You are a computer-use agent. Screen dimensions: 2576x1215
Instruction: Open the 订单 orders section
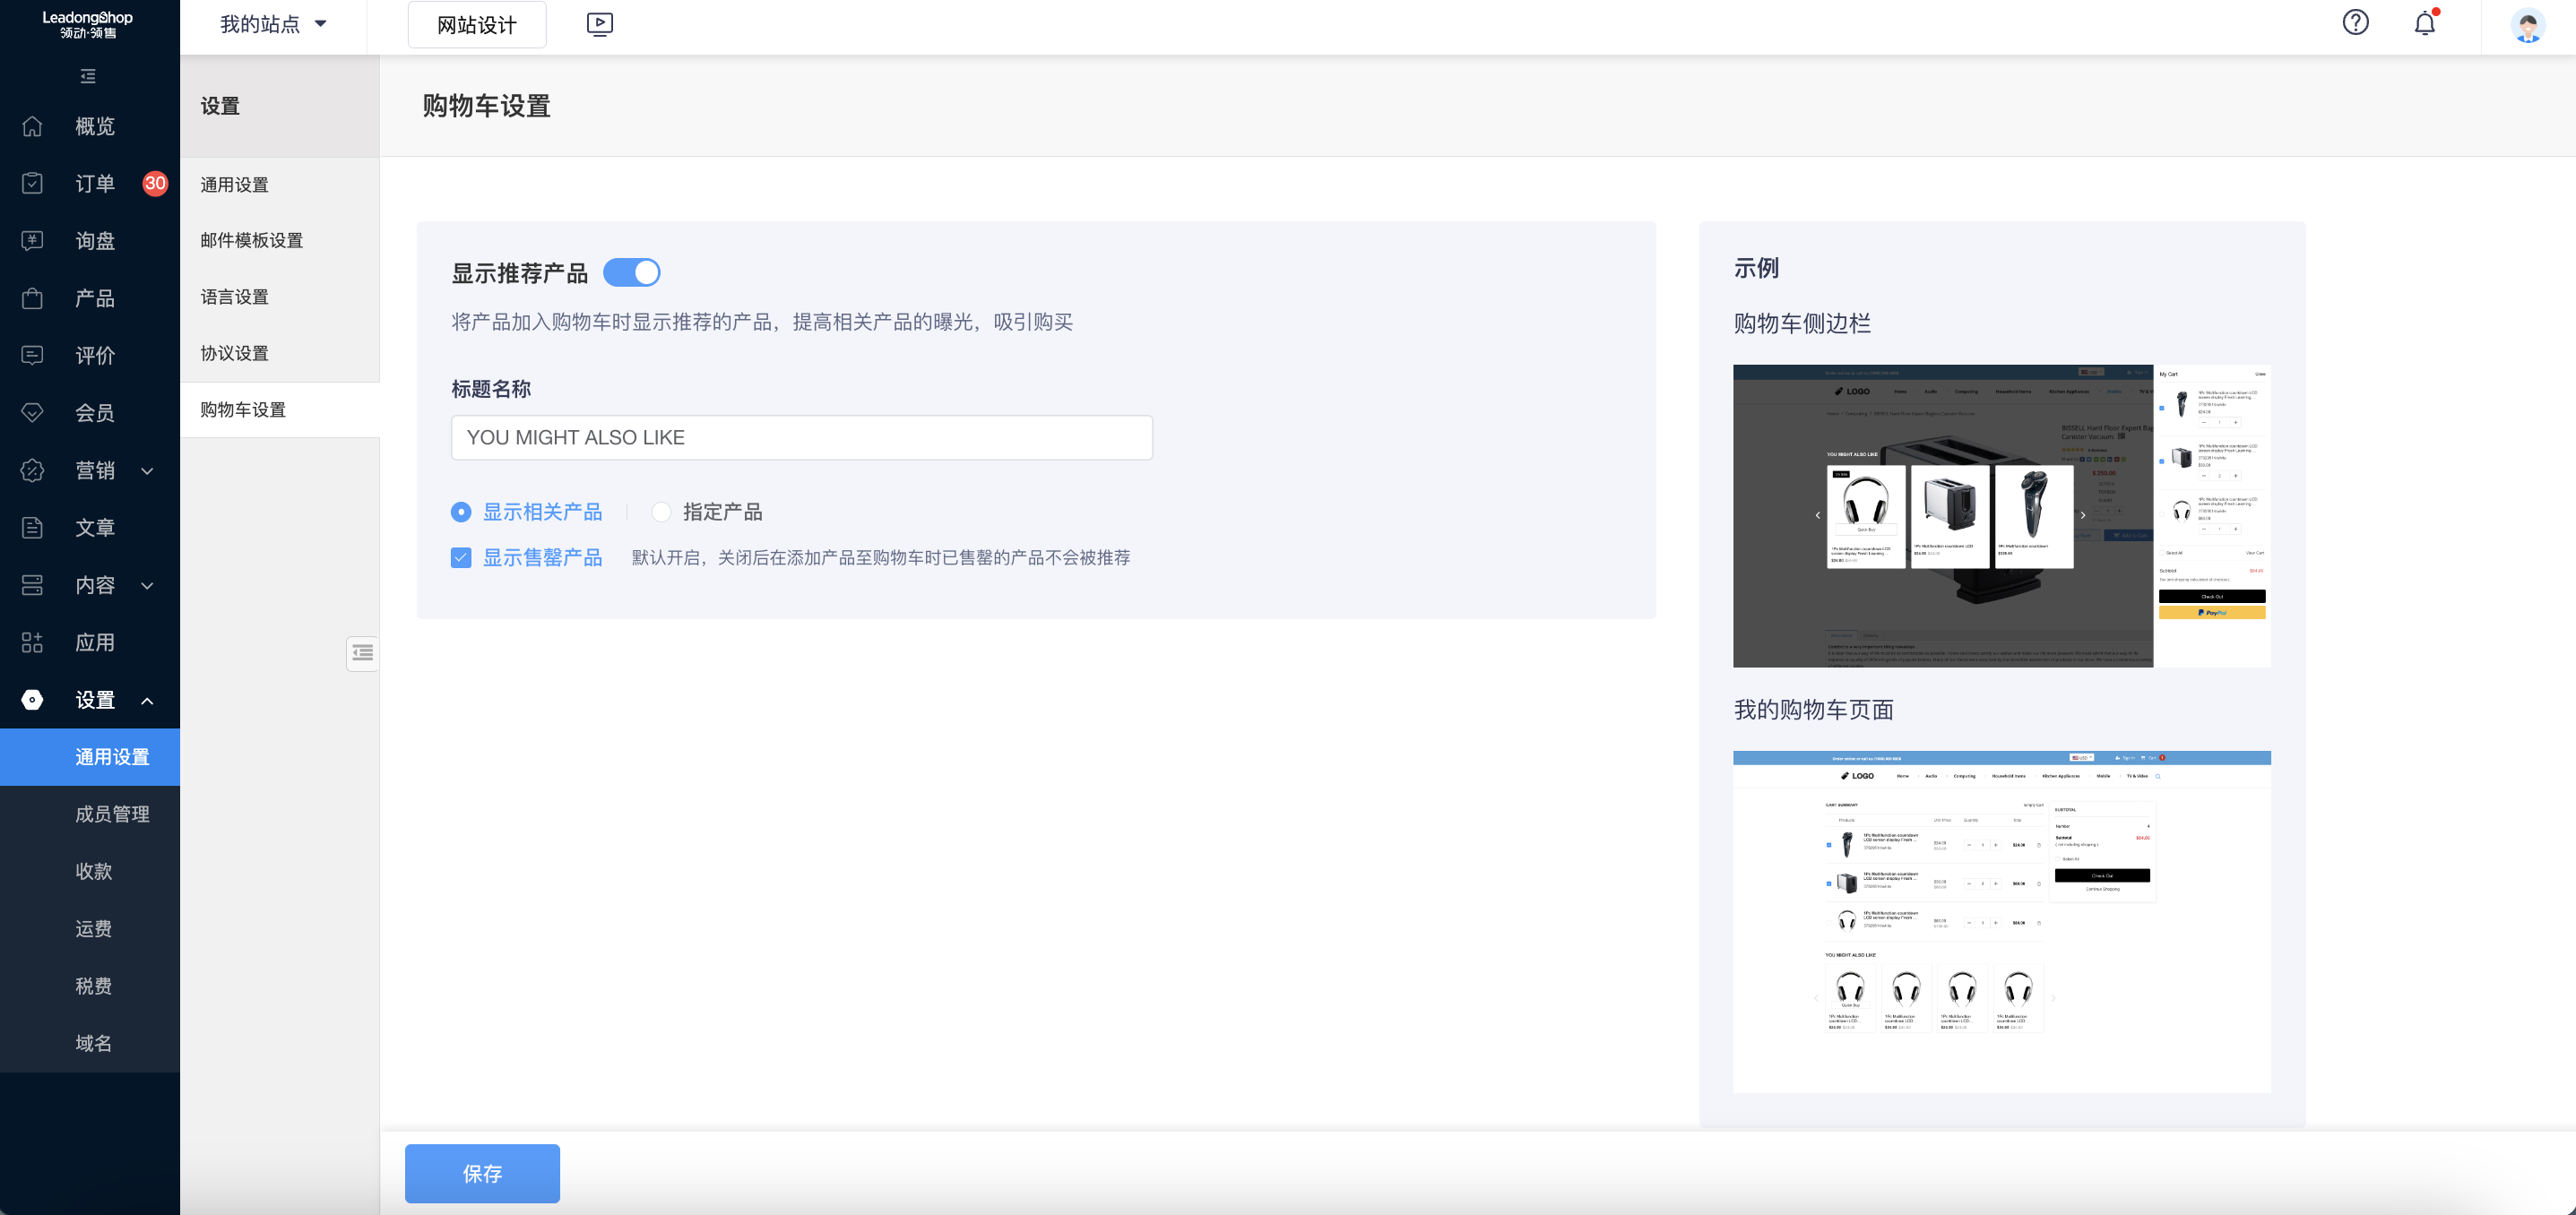[x=94, y=183]
